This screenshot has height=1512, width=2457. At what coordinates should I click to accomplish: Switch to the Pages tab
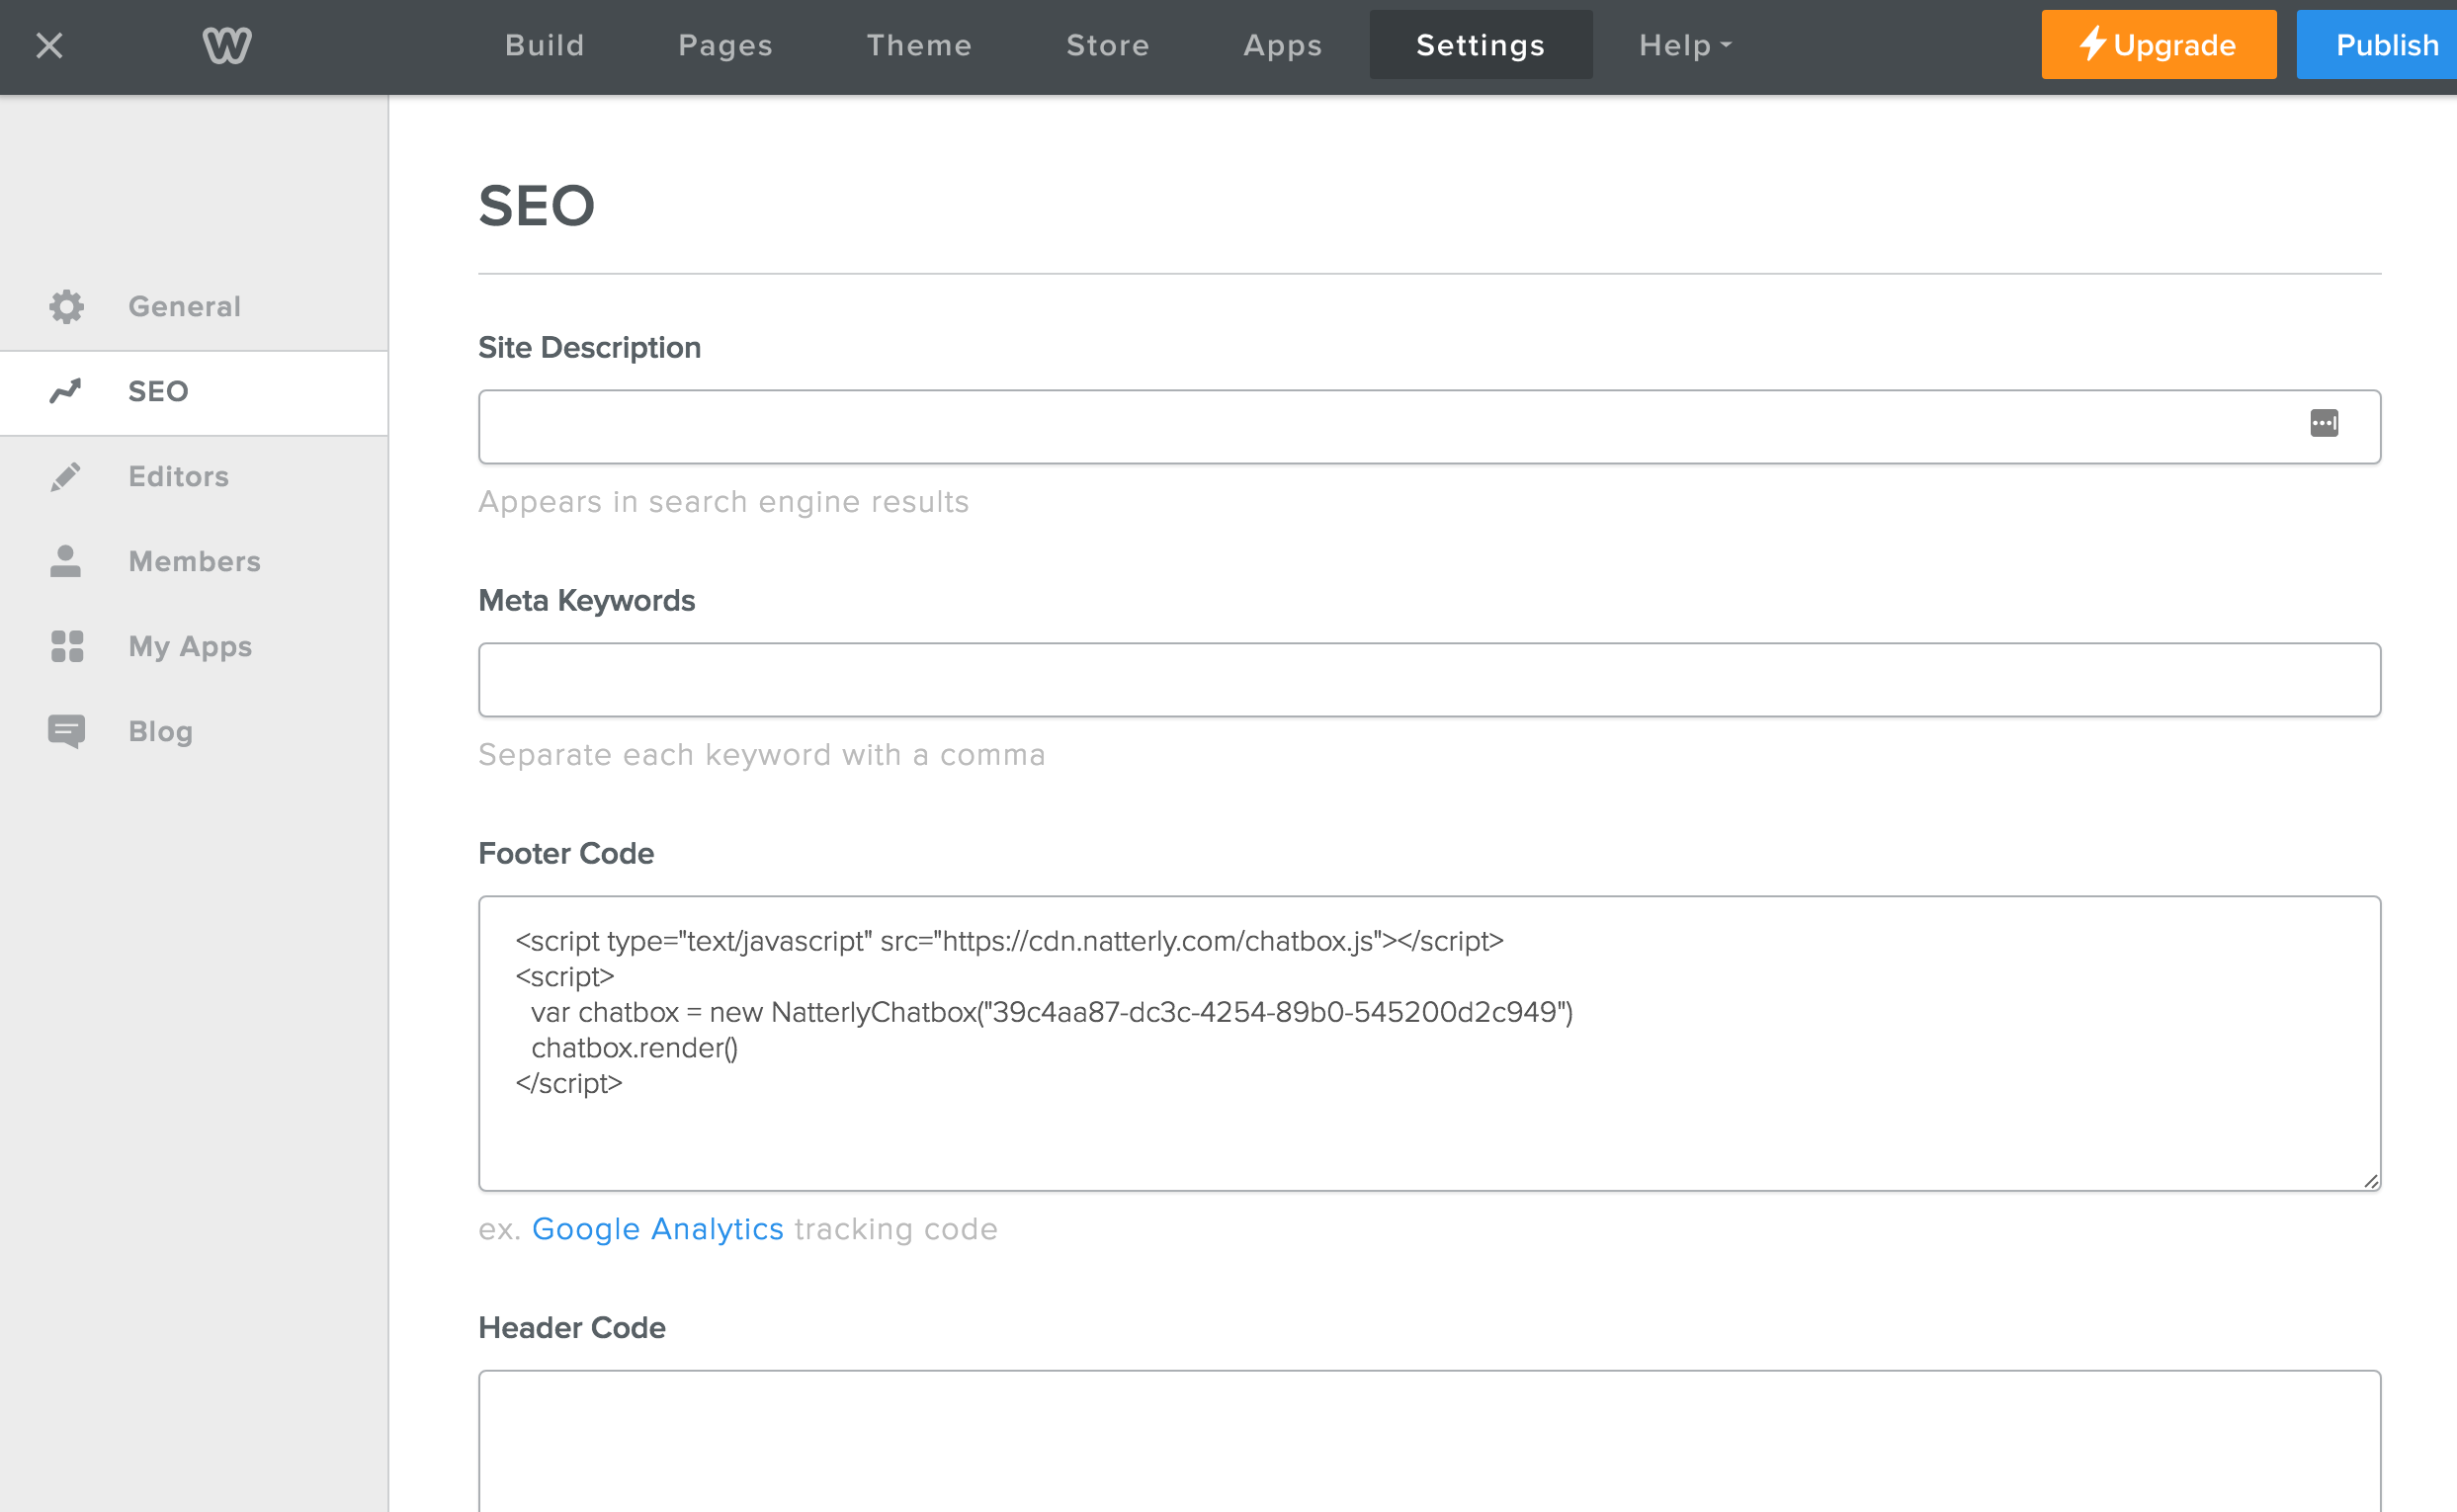(726, 45)
